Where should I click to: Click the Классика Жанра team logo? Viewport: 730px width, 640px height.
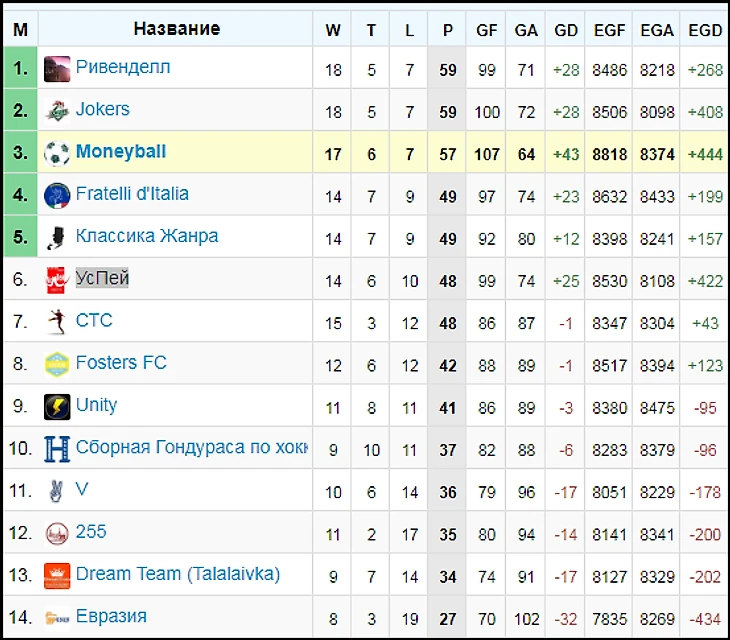click(x=57, y=238)
